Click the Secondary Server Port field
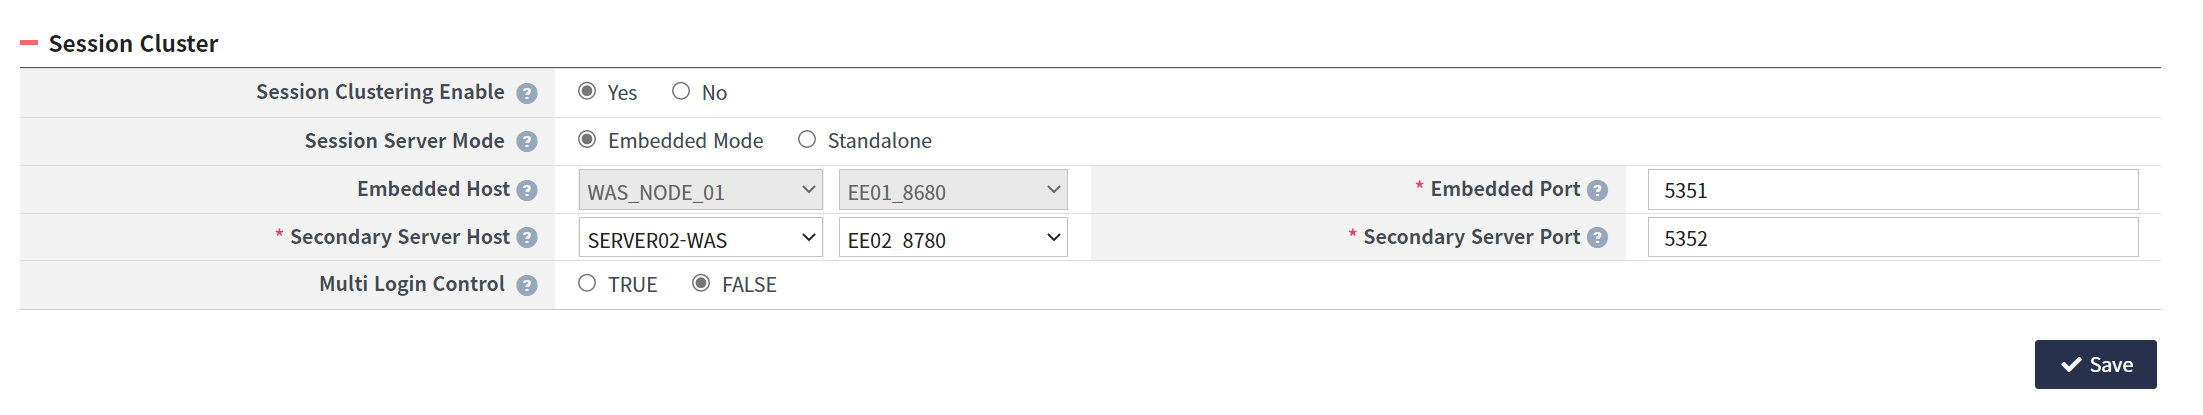The height and width of the screenshot is (415, 2203). (1892, 238)
